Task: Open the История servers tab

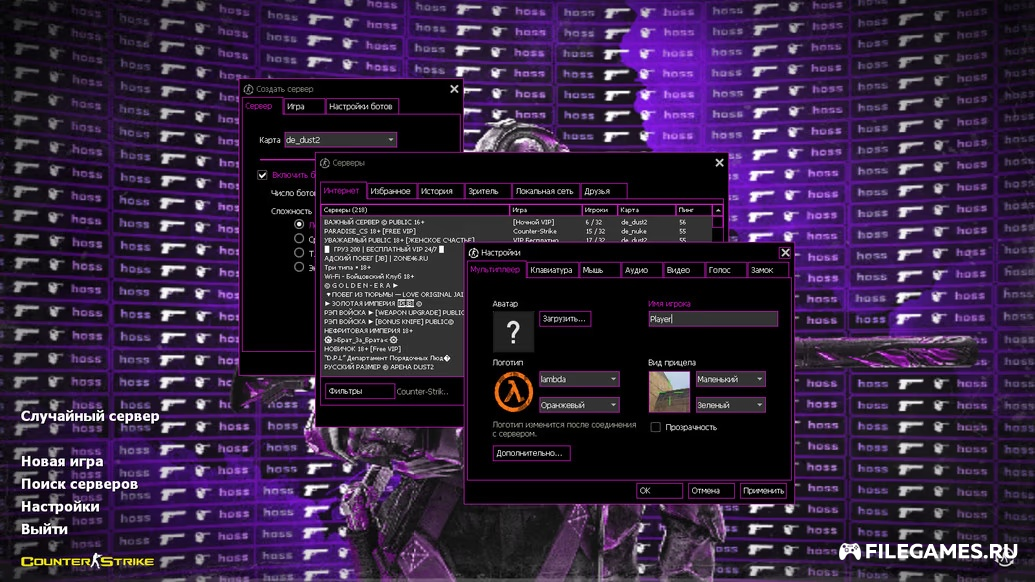Action: (x=440, y=191)
